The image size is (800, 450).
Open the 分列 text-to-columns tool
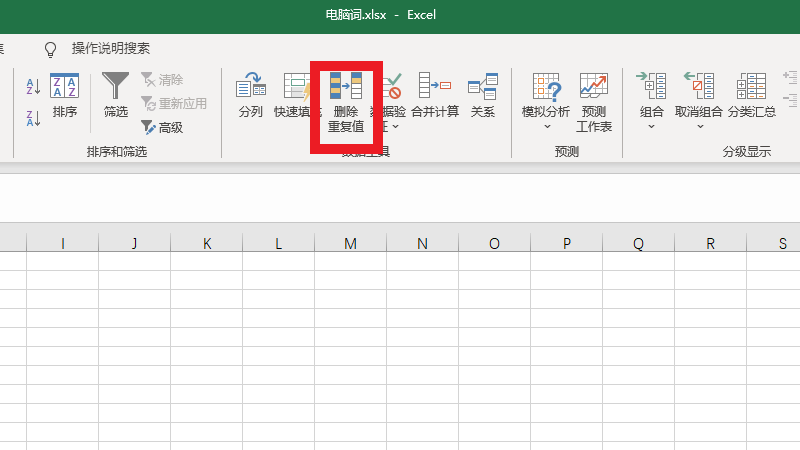pyautogui.click(x=251, y=96)
